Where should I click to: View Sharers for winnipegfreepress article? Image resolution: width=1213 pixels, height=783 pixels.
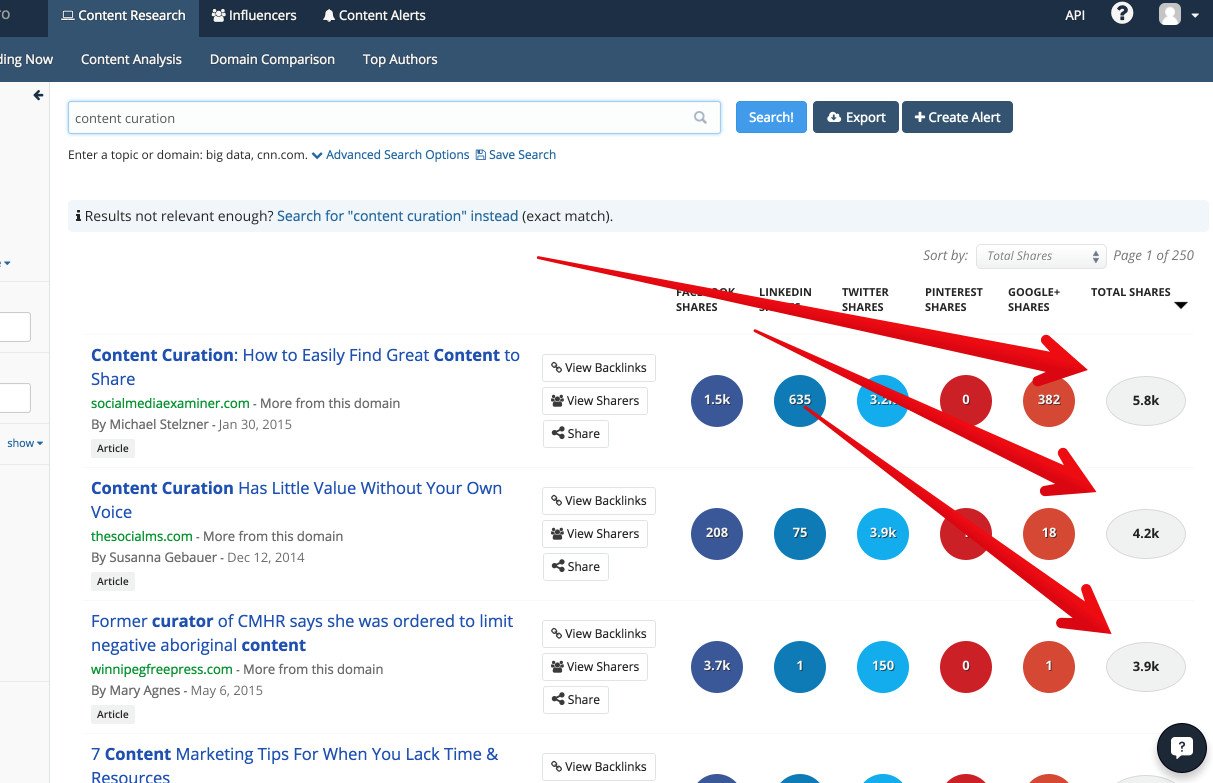point(595,667)
